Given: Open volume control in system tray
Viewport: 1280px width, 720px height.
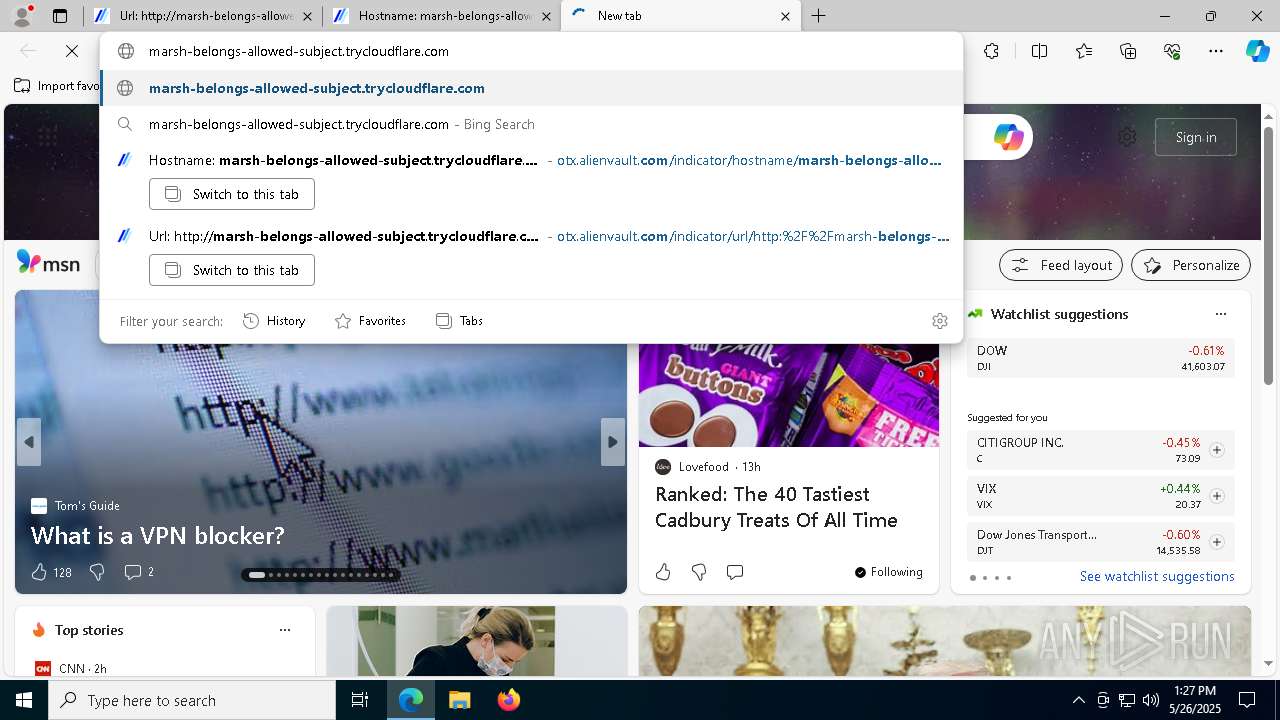Looking at the screenshot, I should point(1150,700).
